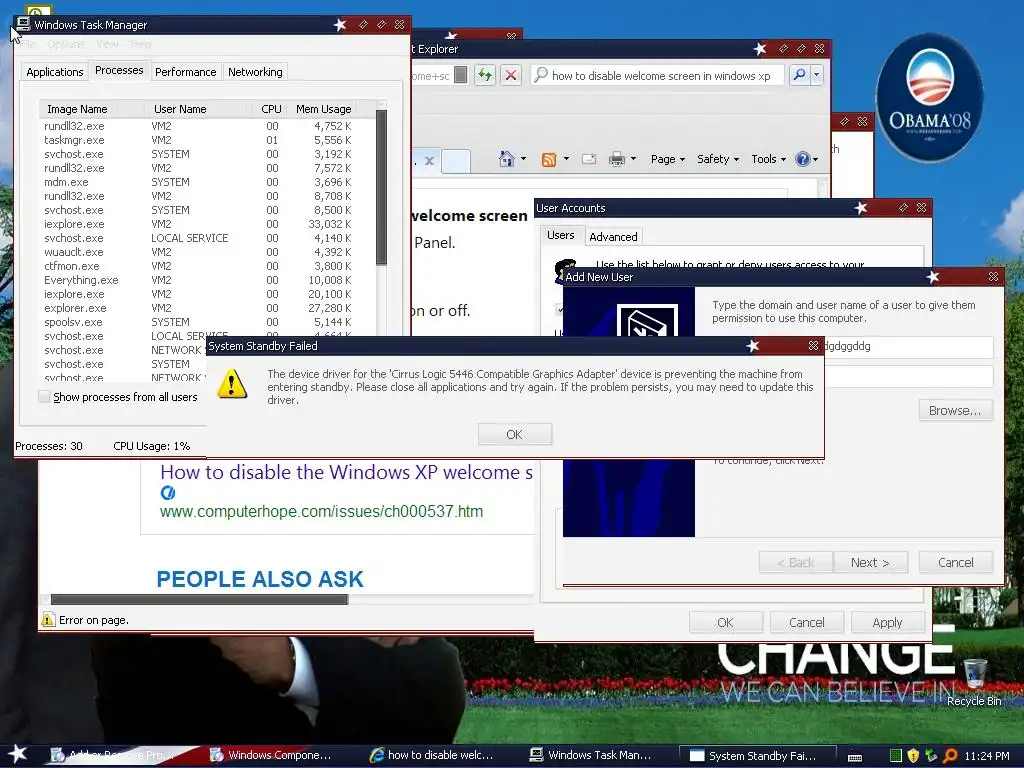Click the user name field containing dgdggddg
Viewport: 1024px width, 768px height.
(x=908, y=346)
